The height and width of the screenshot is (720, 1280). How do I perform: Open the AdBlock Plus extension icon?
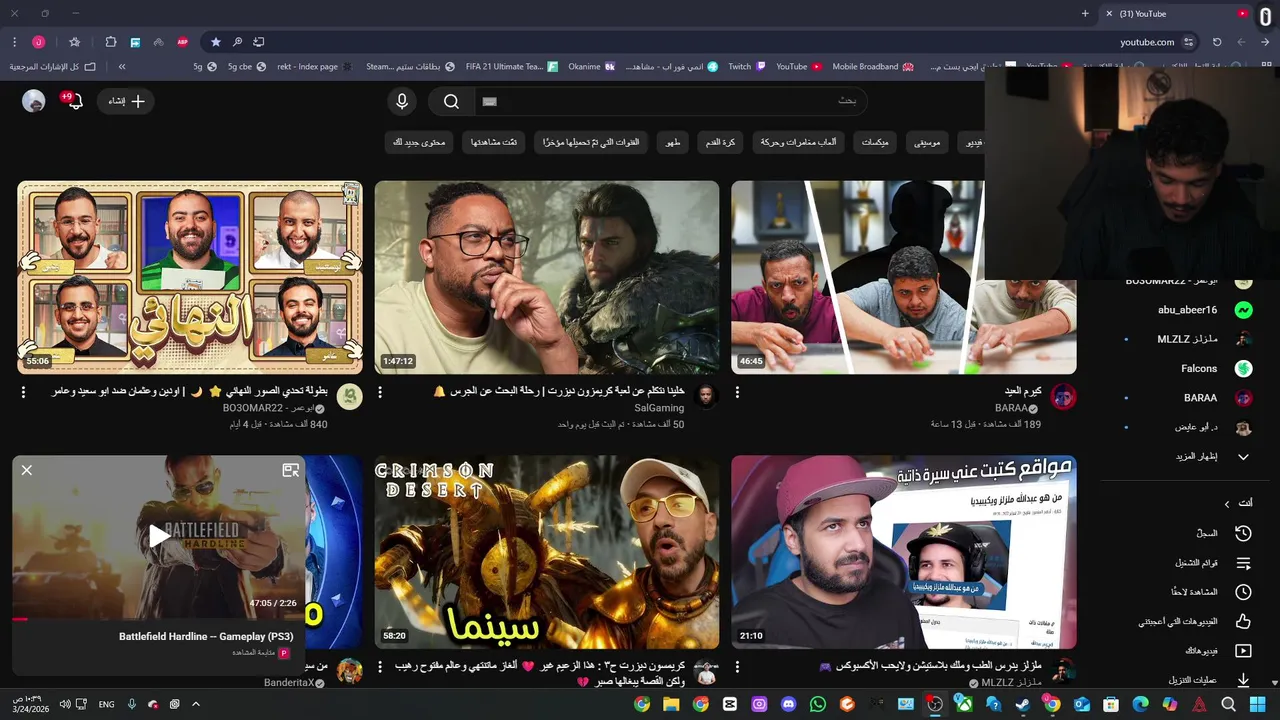[x=182, y=42]
